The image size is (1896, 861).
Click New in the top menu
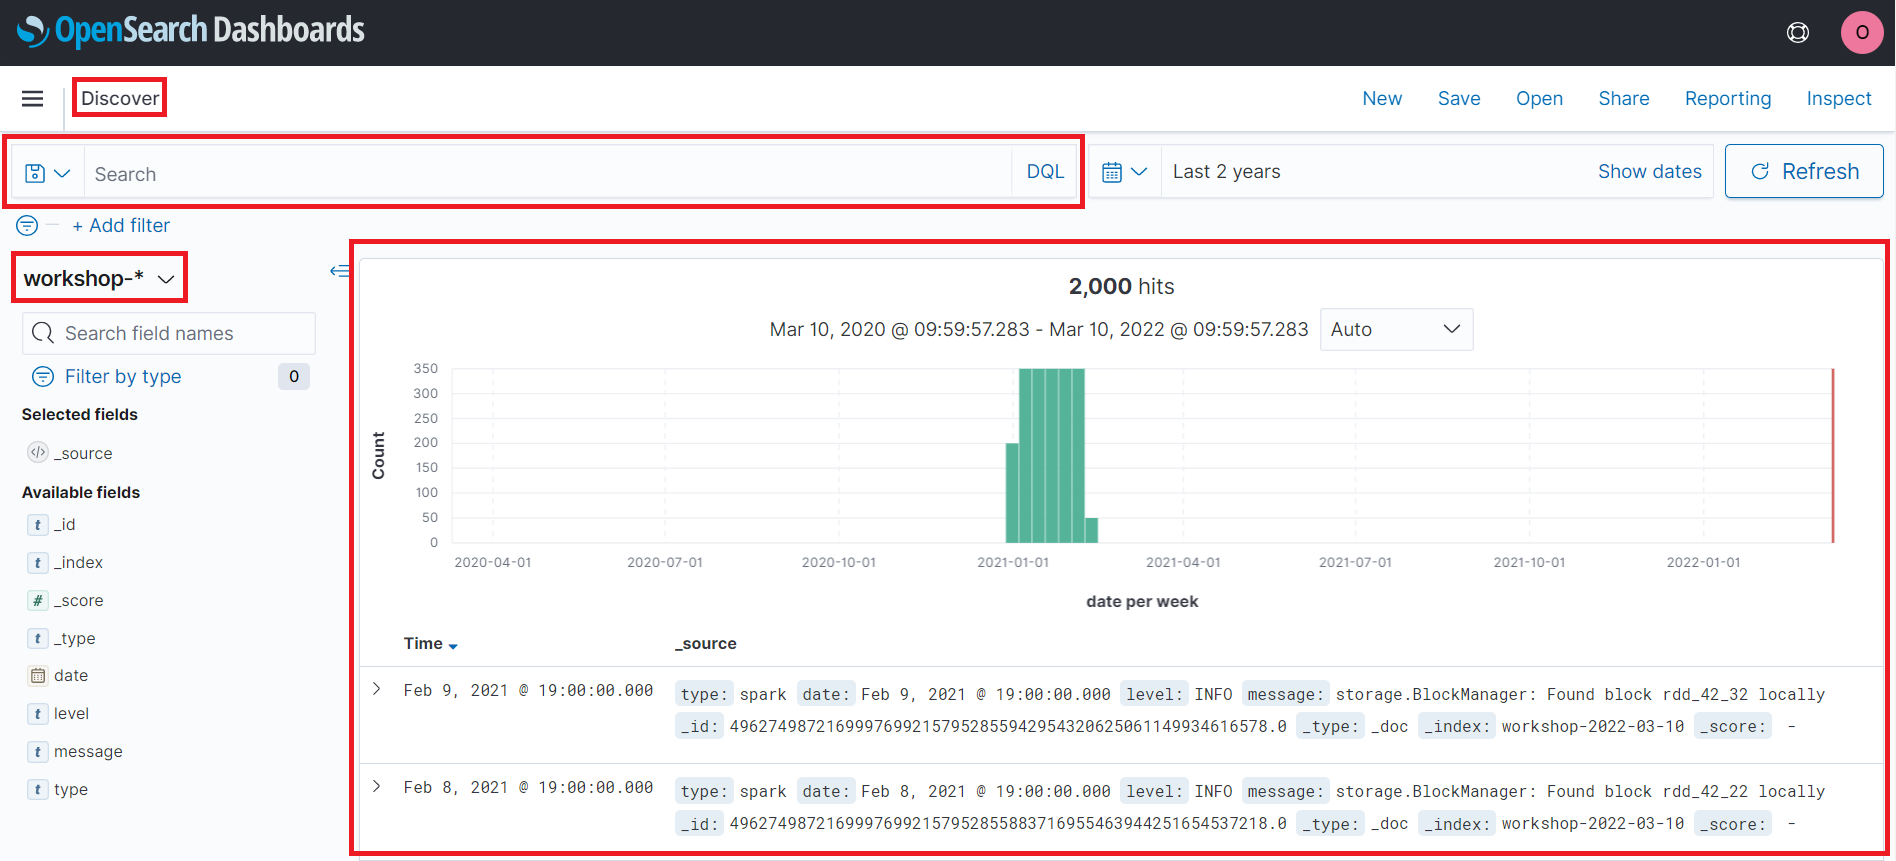(x=1382, y=98)
